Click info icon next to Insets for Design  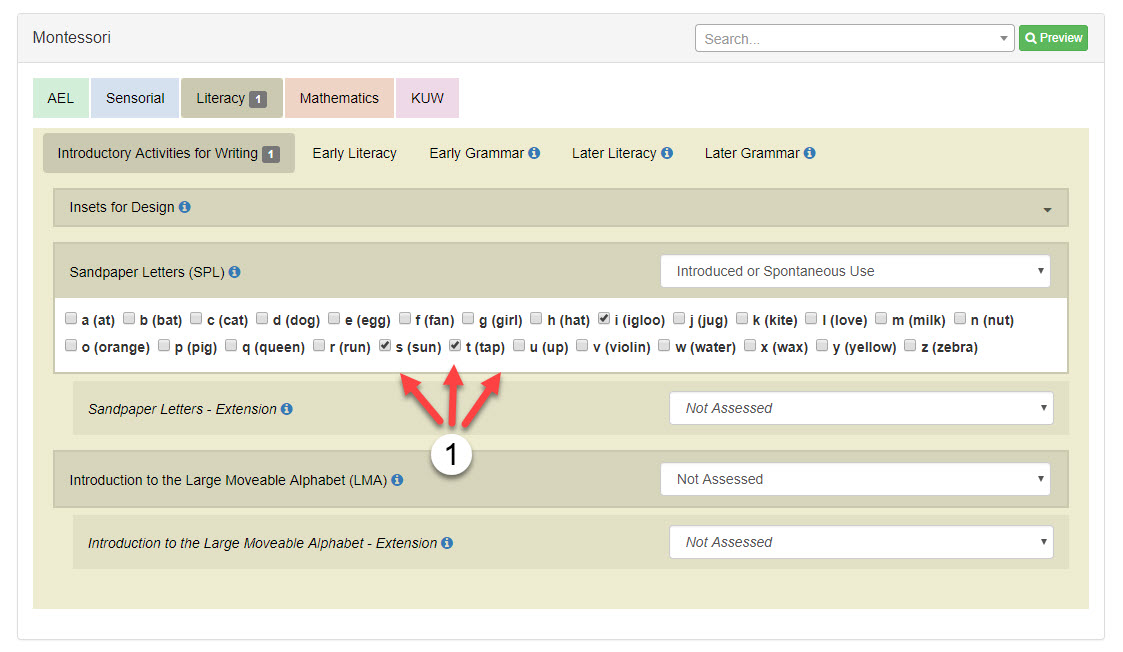[x=185, y=207]
